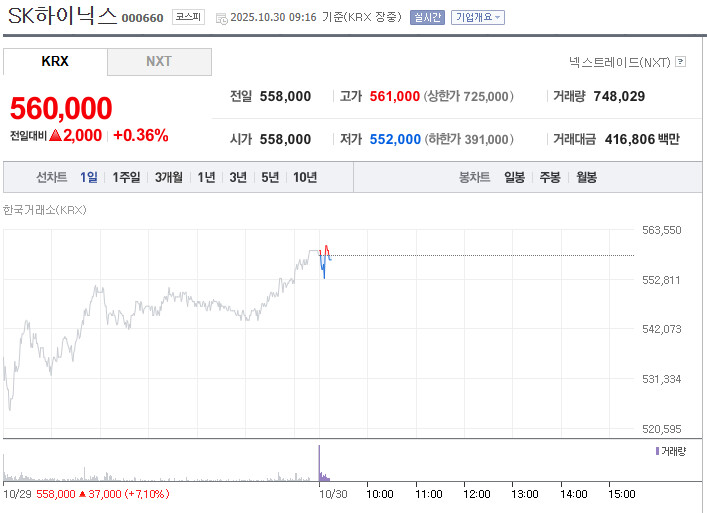707x513 pixels.
Task: Click the 실시간 badge button
Action: 427,18
